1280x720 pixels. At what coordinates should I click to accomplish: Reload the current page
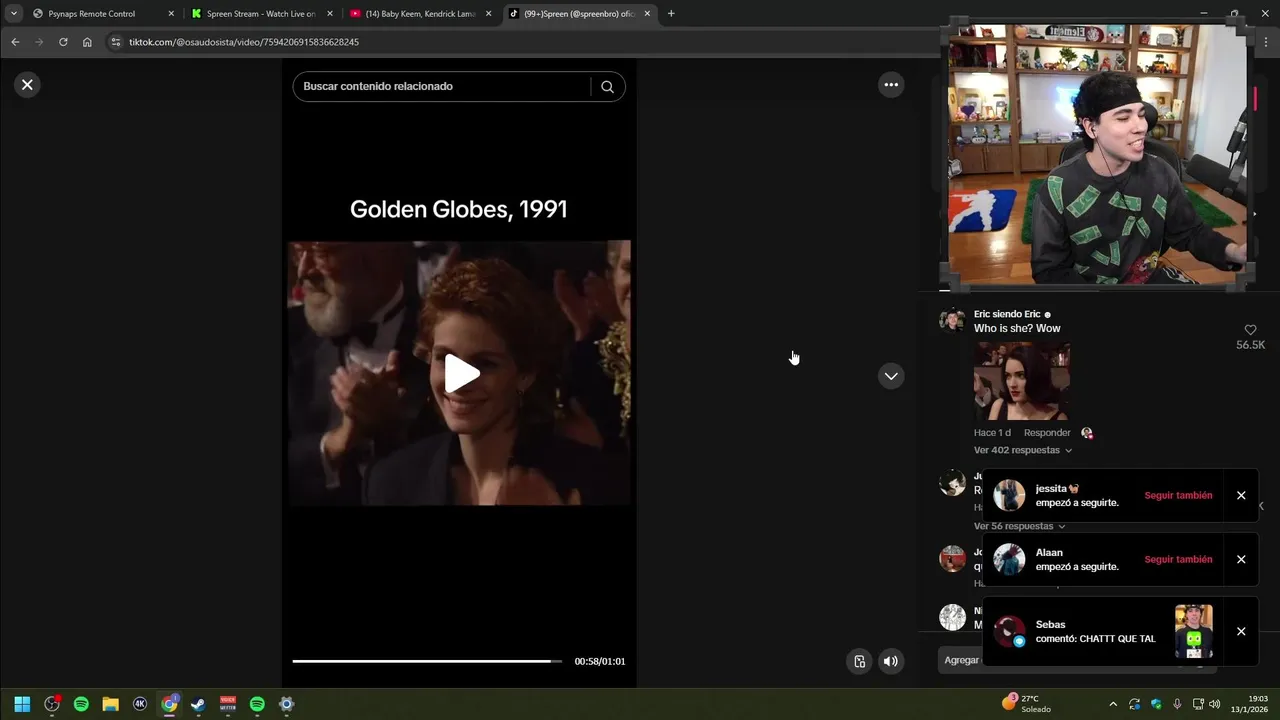tap(63, 42)
